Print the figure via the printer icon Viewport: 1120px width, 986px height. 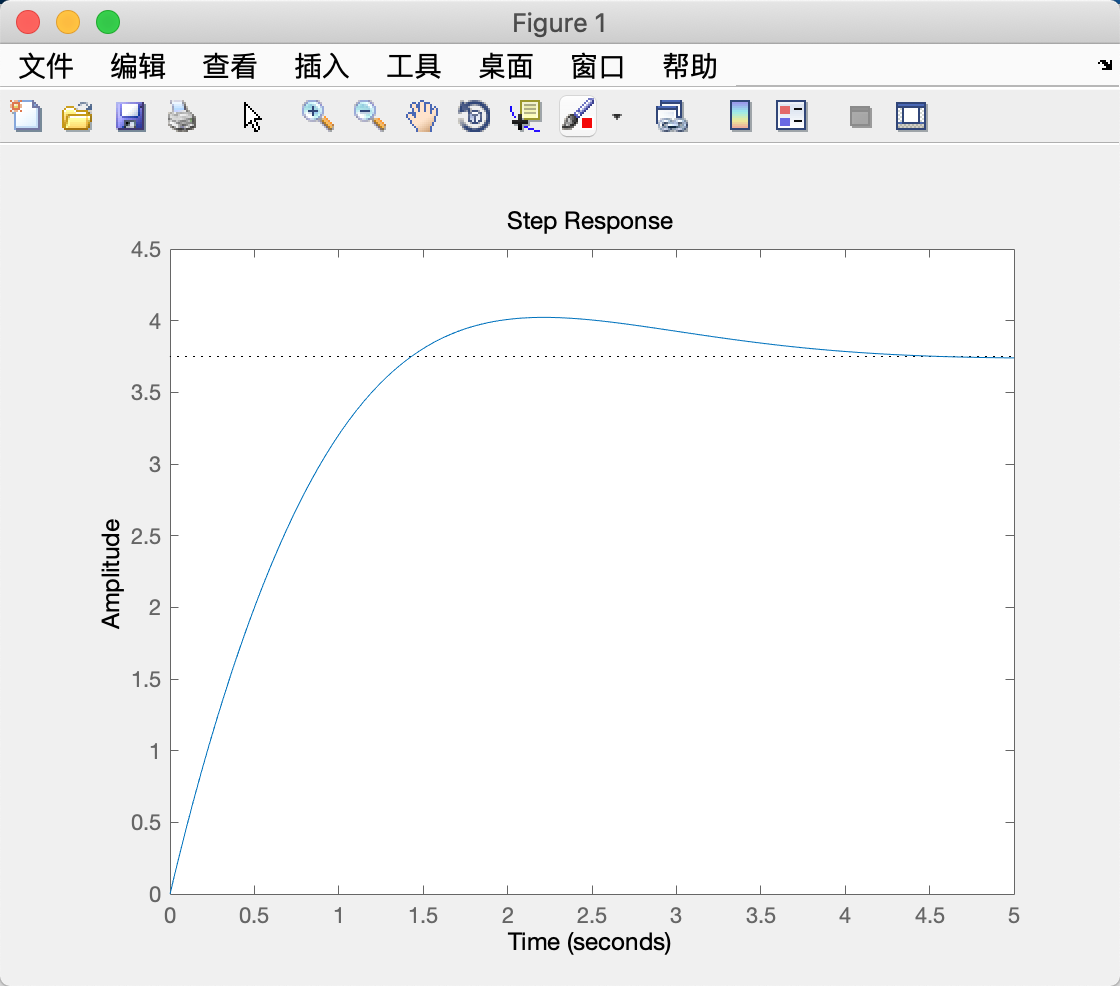pos(181,116)
